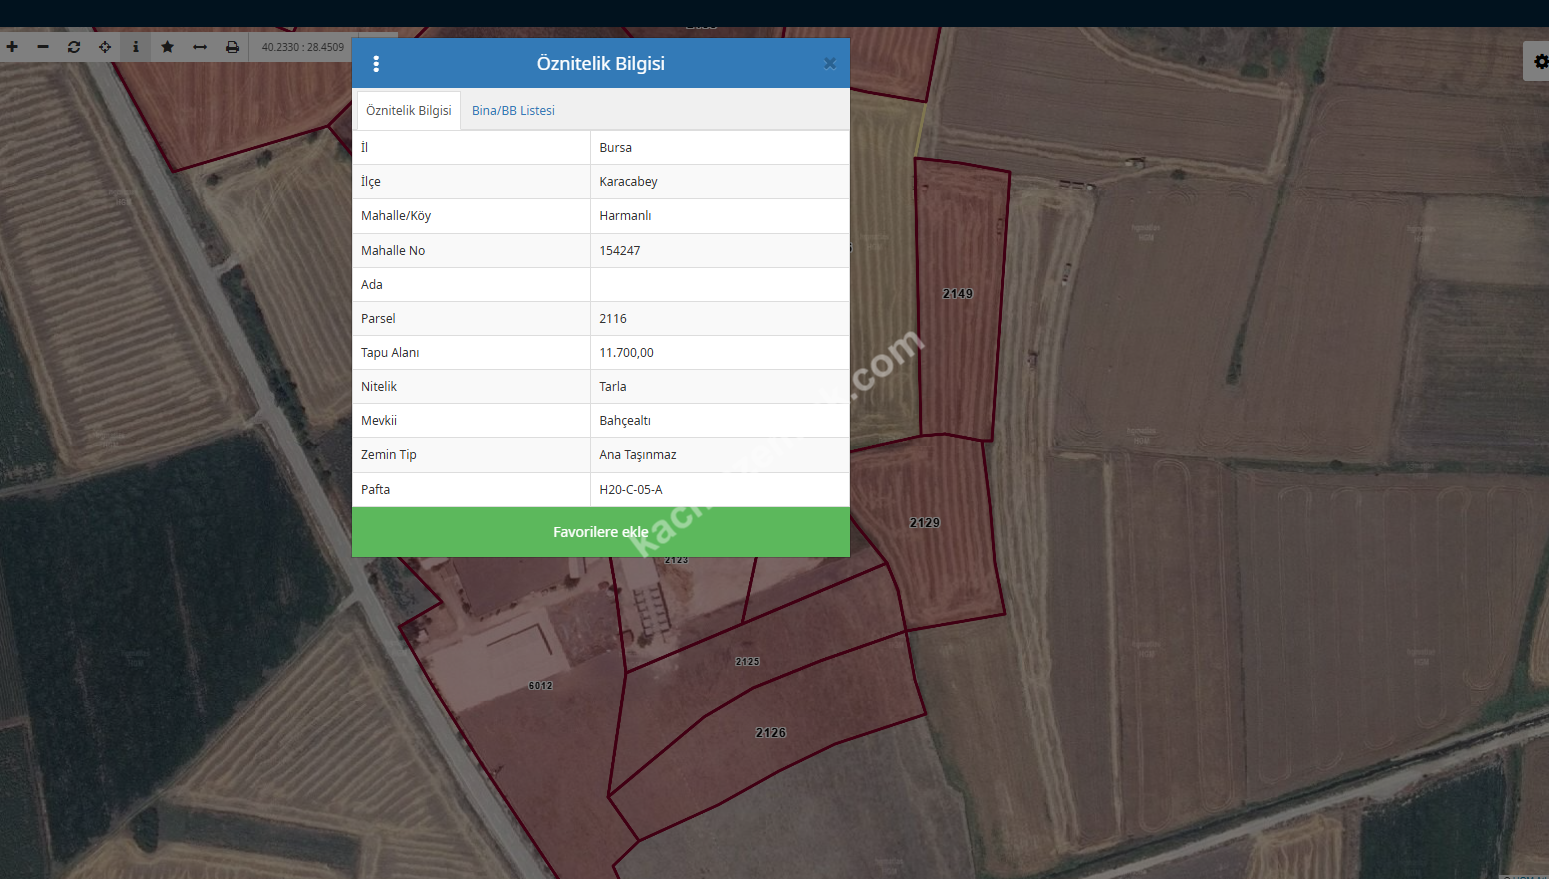This screenshot has width=1549, height=879.
Task: Switch to the Bina/BB Listesi tab
Action: click(x=513, y=111)
